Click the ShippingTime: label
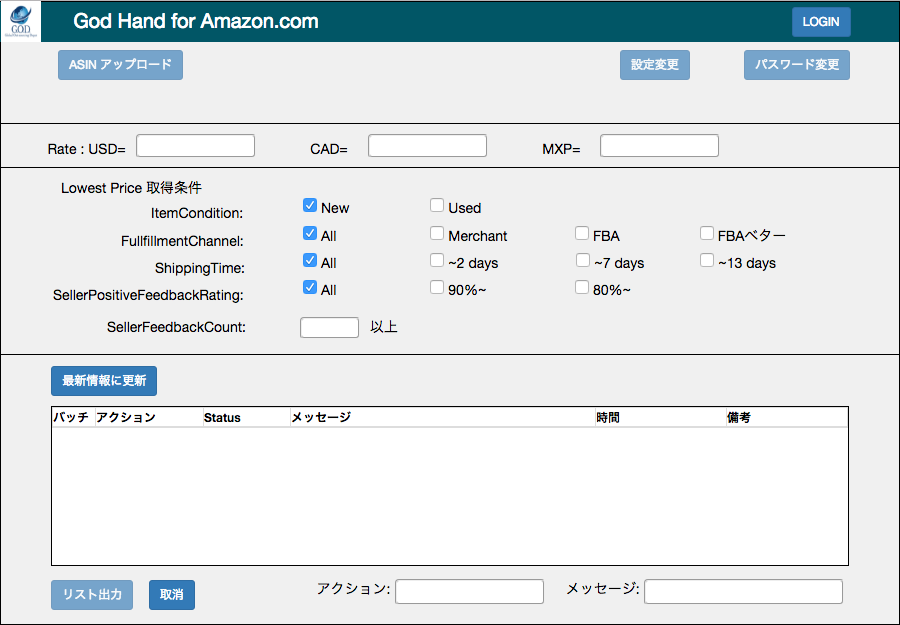Image resolution: width=900 pixels, height=625 pixels. pyautogui.click(x=200, y=268)
